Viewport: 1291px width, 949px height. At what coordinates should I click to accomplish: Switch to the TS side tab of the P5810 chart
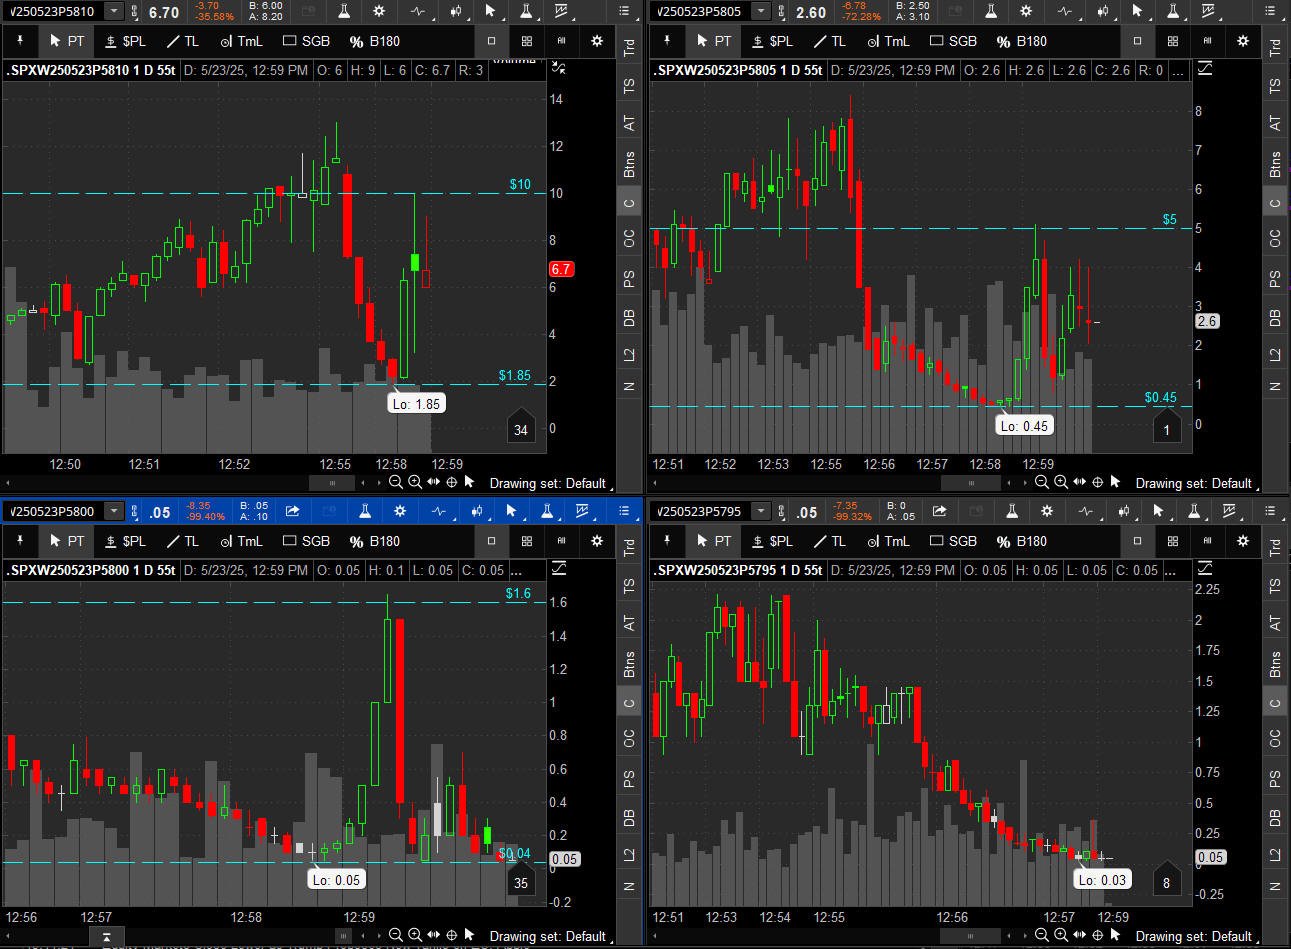pyautogui.click(x=629, y=86)
